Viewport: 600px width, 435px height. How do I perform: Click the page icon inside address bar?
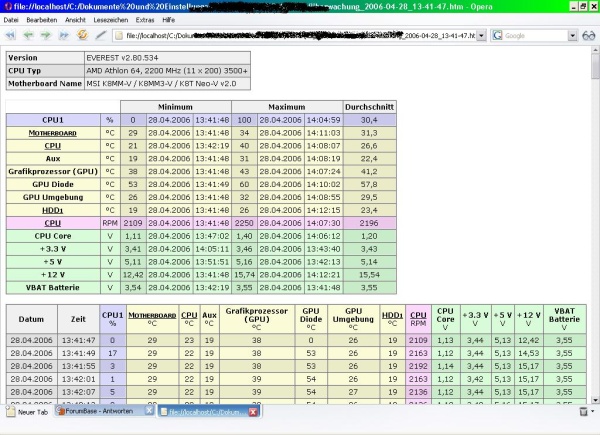pos(119,36)
